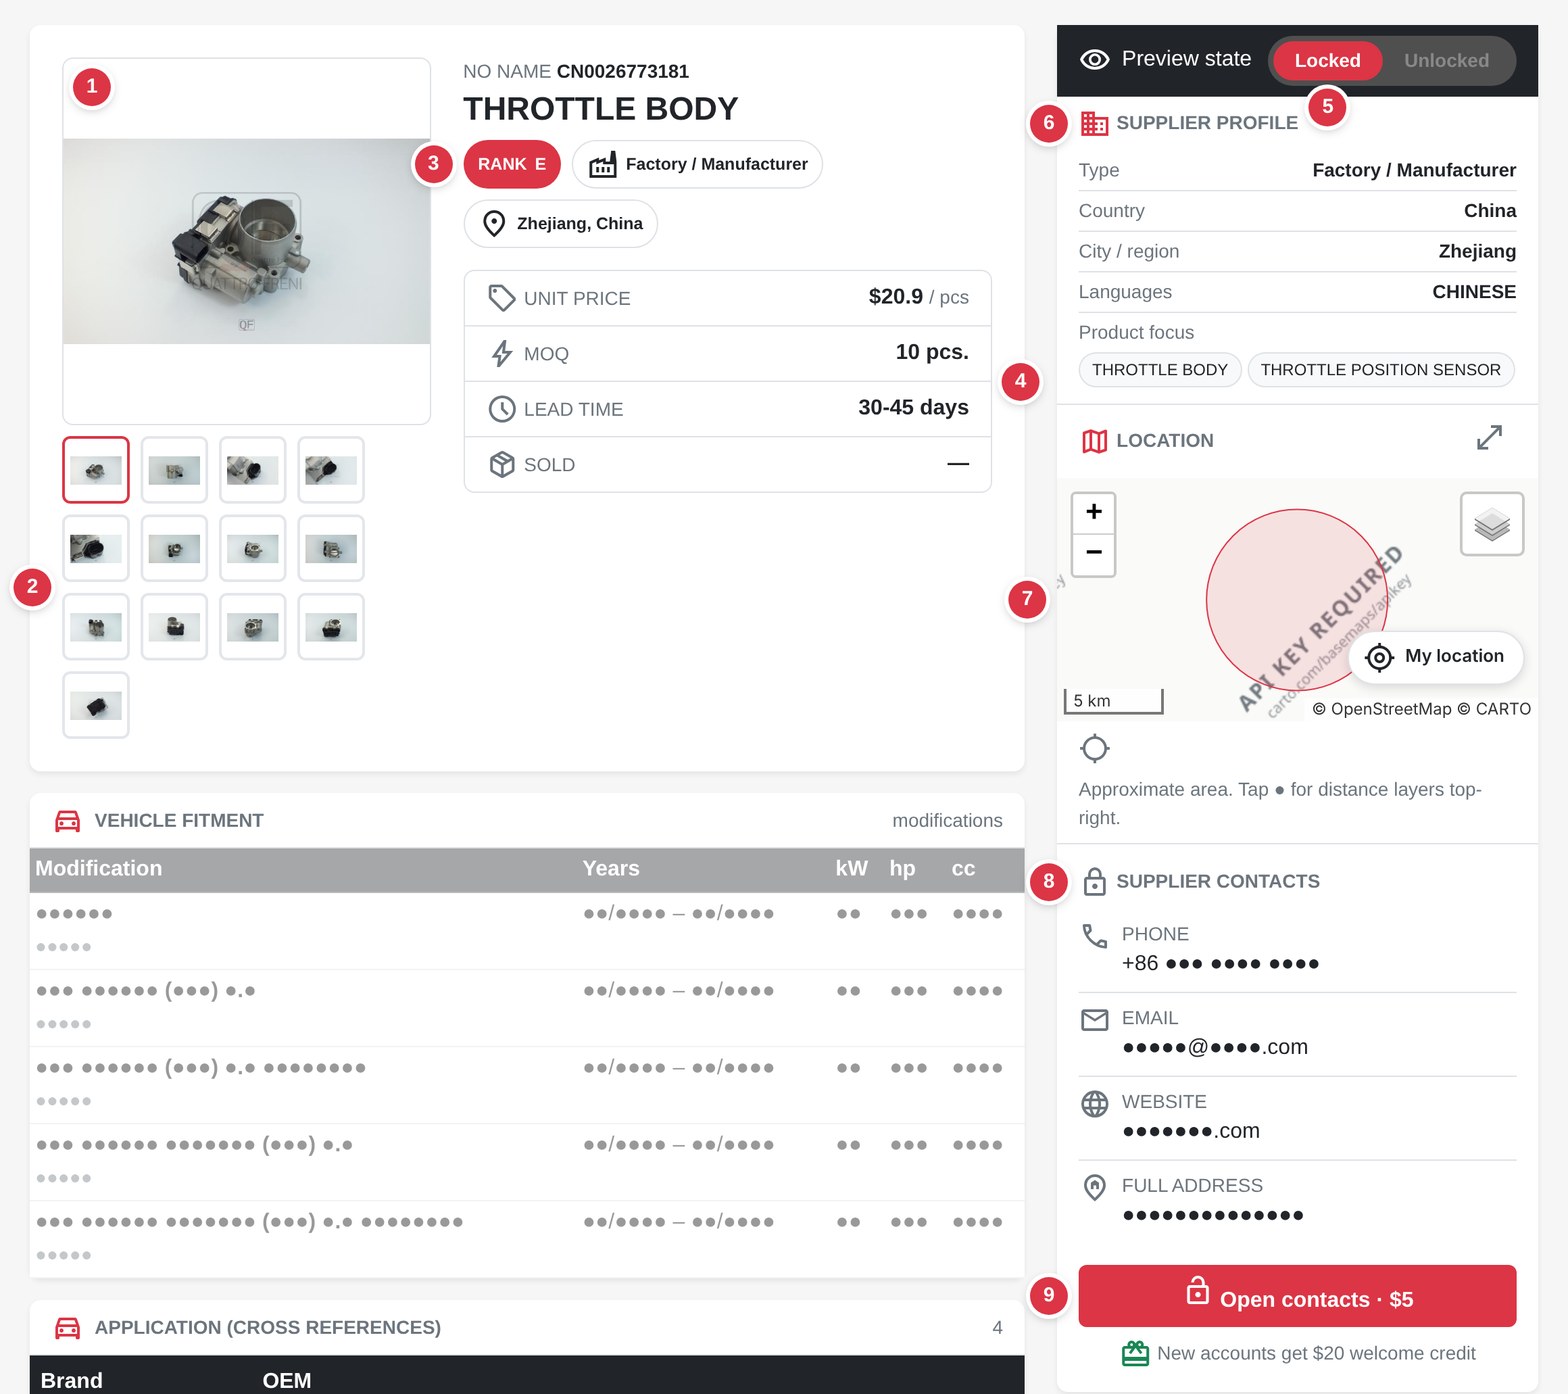Screen dimensions: 1568x1394
Task: Click the Modification column header
Action: point(99,869)
